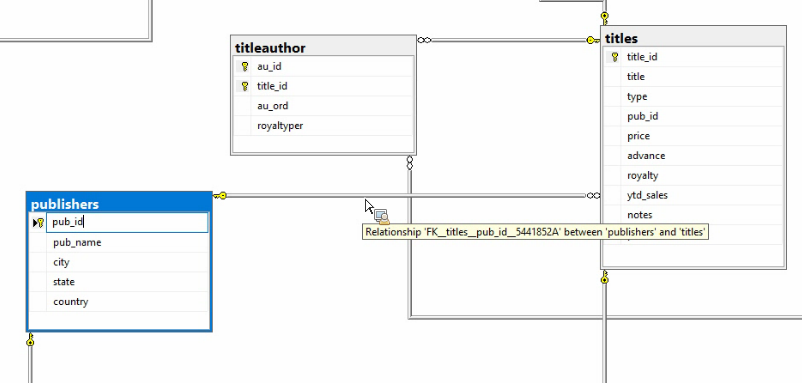Click the key endpoint below publishers table
This screenshot has height=383, width=802.
(30, 340)
